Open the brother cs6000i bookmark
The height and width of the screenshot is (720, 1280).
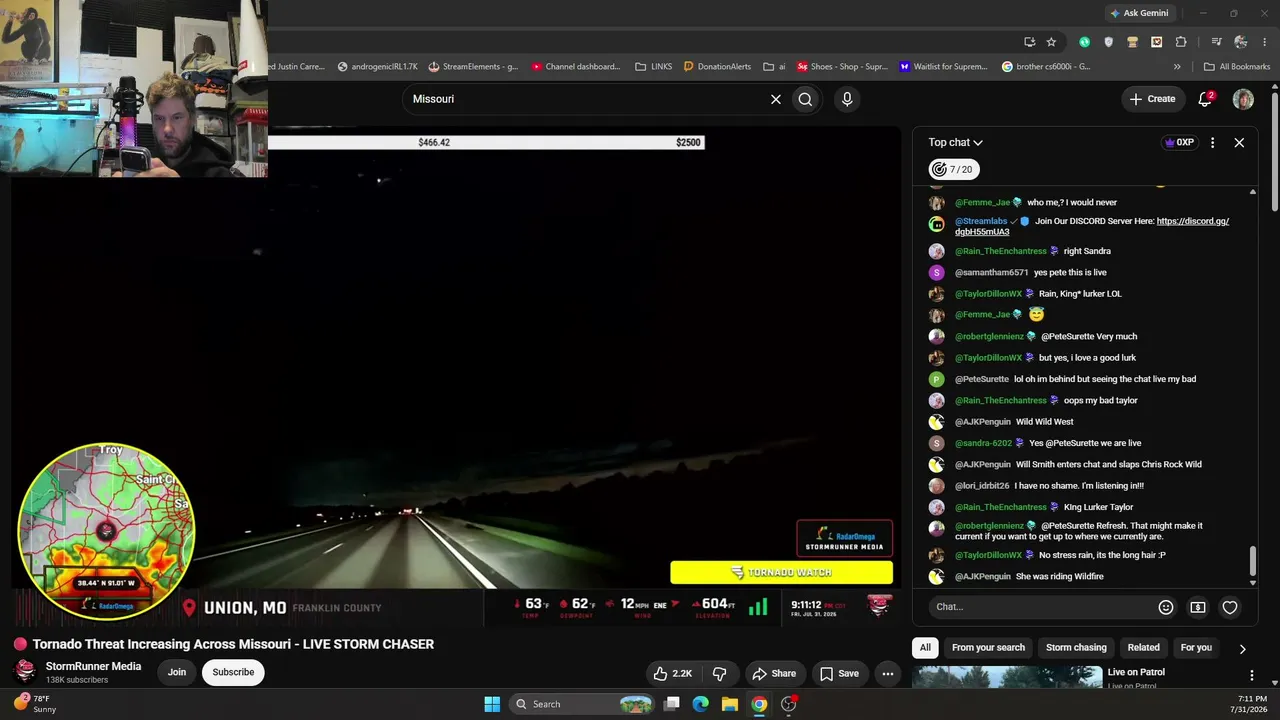1046,67
